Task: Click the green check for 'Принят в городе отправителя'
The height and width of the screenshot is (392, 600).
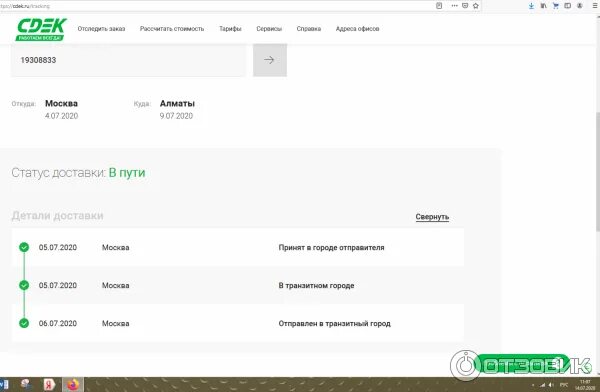Action: click(x=24, y=247)
